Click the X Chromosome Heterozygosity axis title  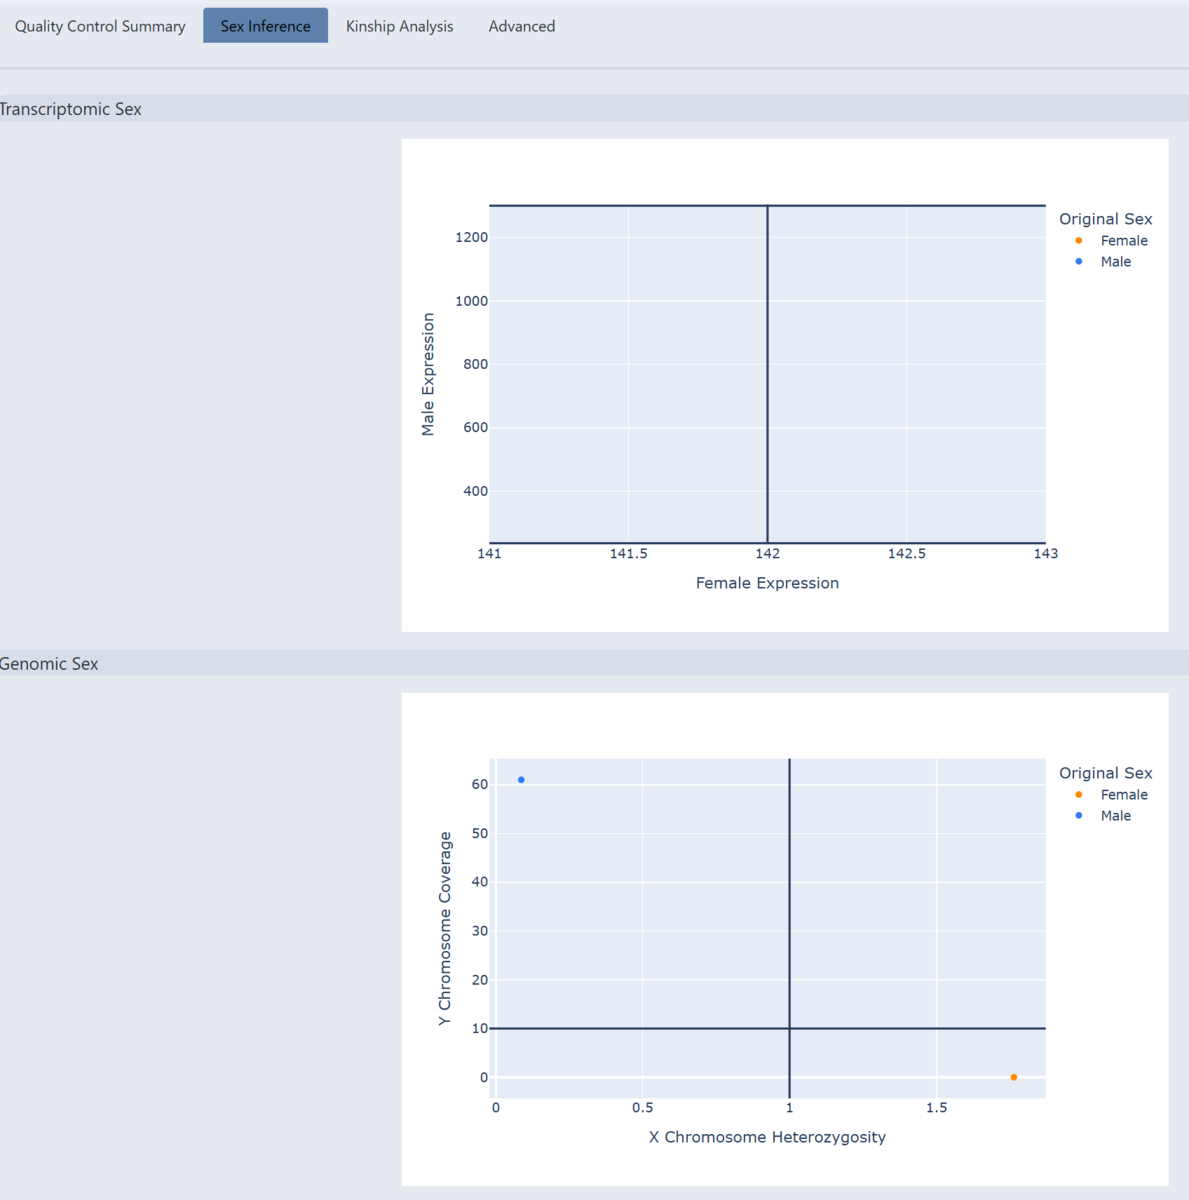coord(767,1137)
